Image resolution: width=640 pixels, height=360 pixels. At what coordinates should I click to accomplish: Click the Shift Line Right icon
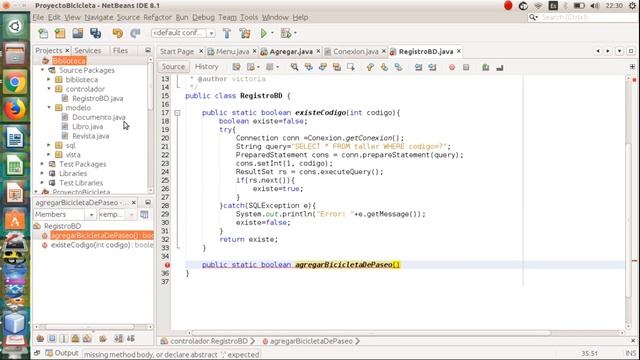pos(432,67)
